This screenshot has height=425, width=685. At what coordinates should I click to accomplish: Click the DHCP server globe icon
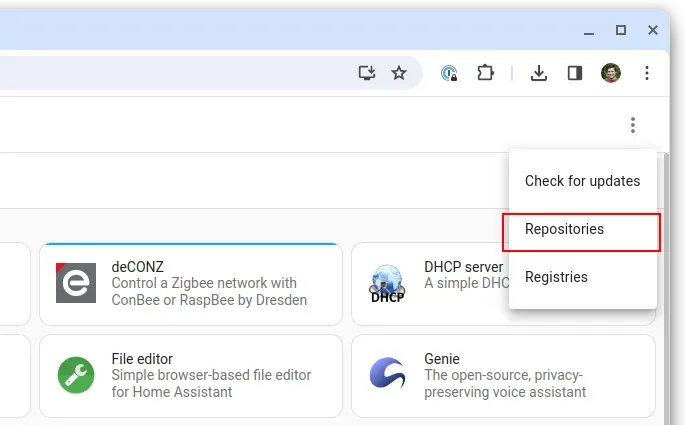pyautogui.click(x=387, y=283)
